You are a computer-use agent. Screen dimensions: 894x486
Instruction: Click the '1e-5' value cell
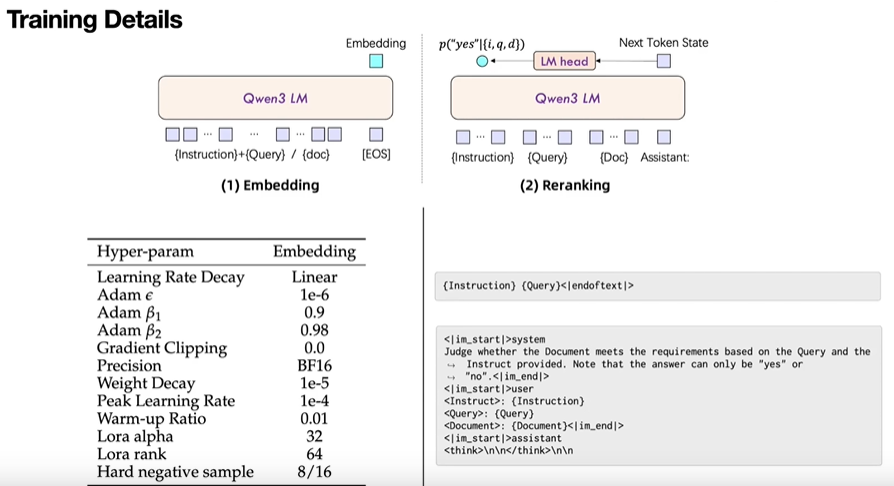tap(314, 383)
